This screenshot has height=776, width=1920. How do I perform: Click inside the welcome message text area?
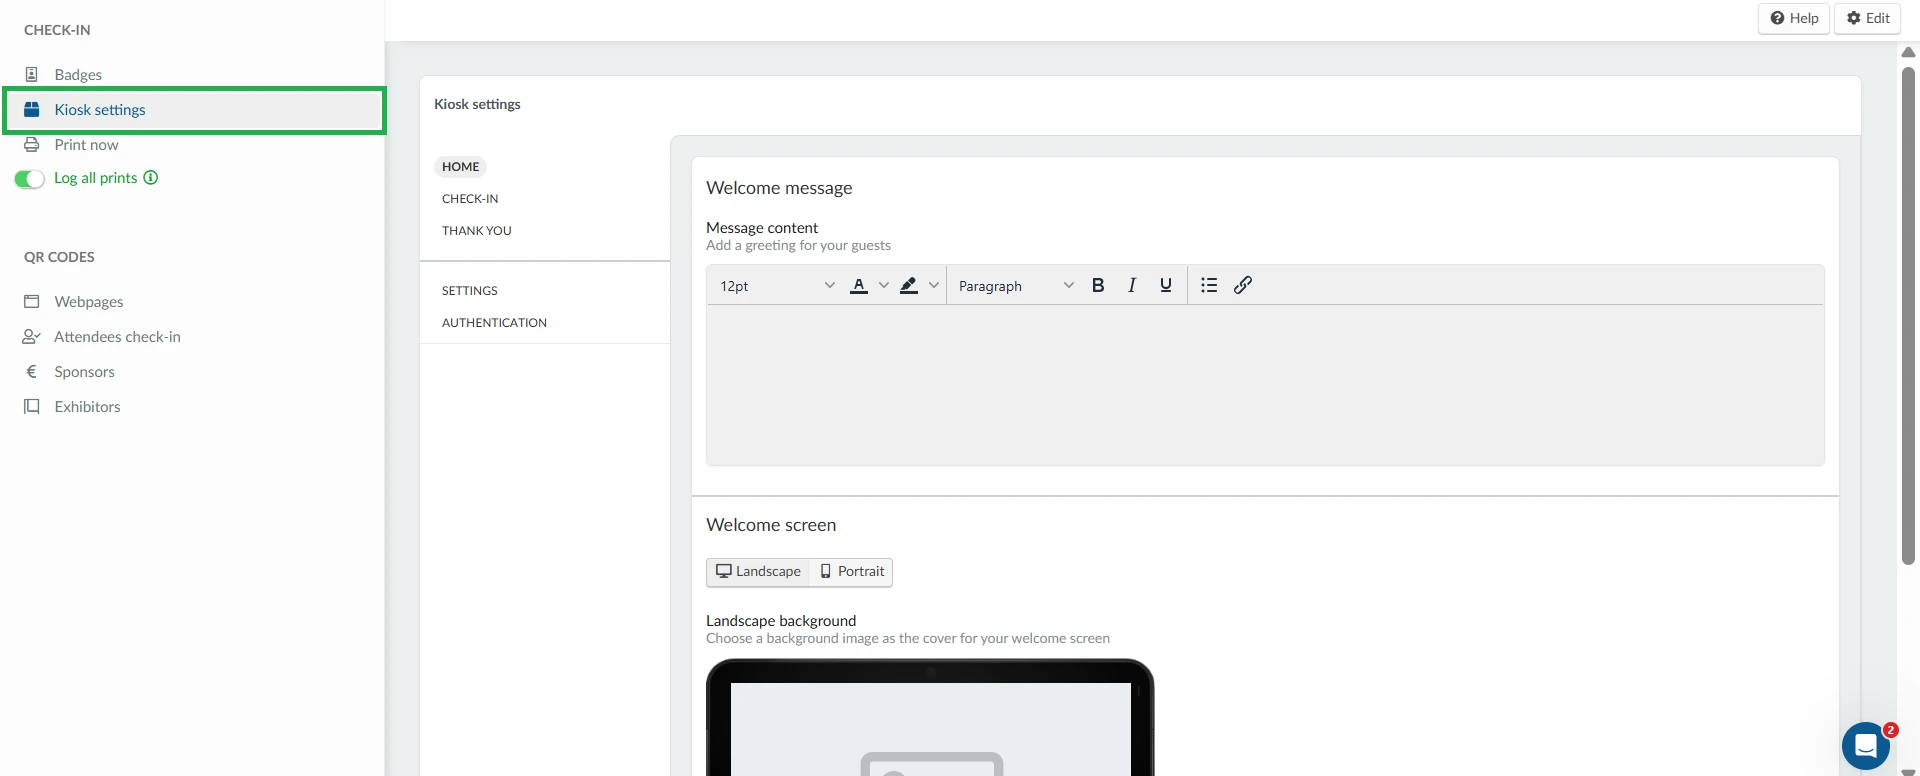click(x=1265, y=385)
